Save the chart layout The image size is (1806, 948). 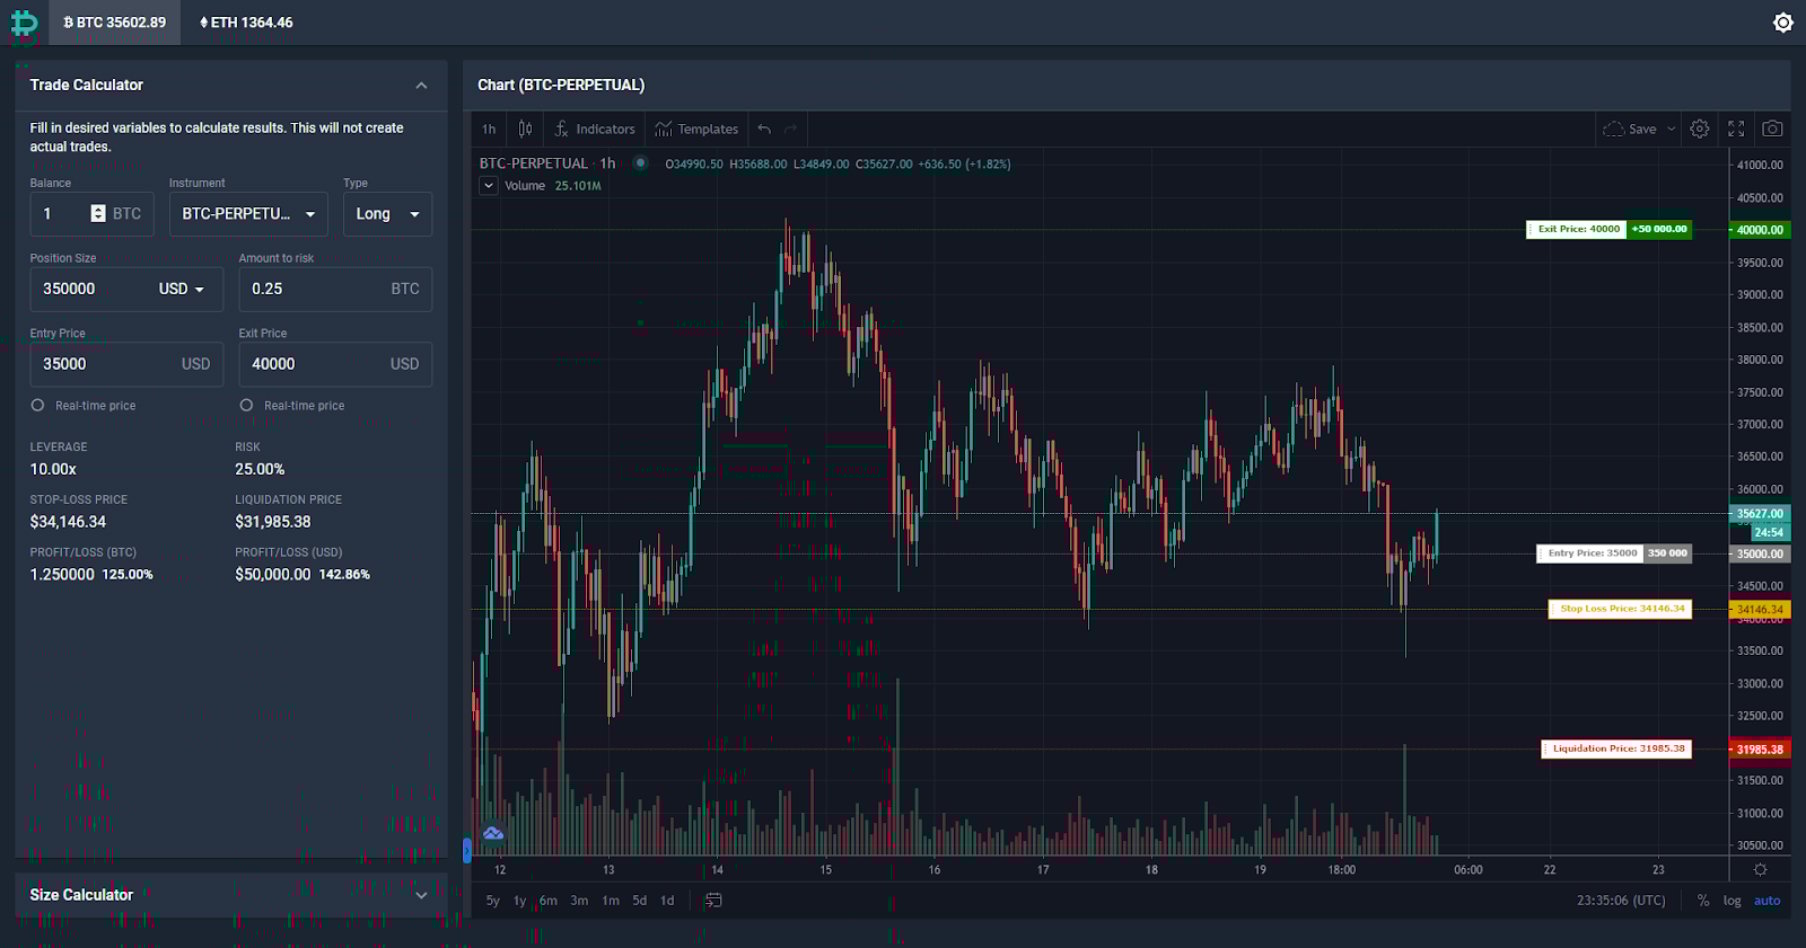point(1630,129)
